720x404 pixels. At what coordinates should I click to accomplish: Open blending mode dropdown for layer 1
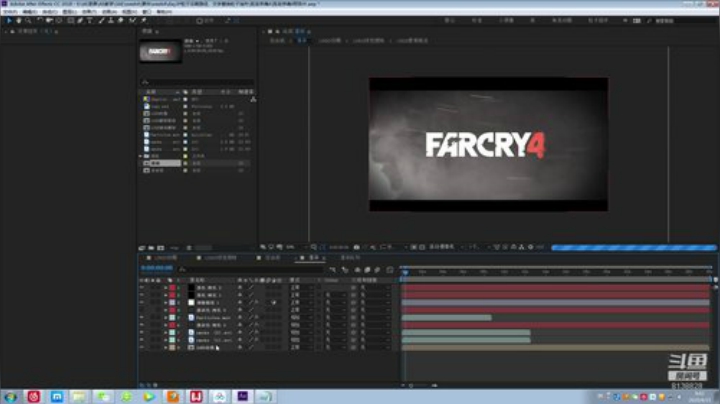coord(302,288)
